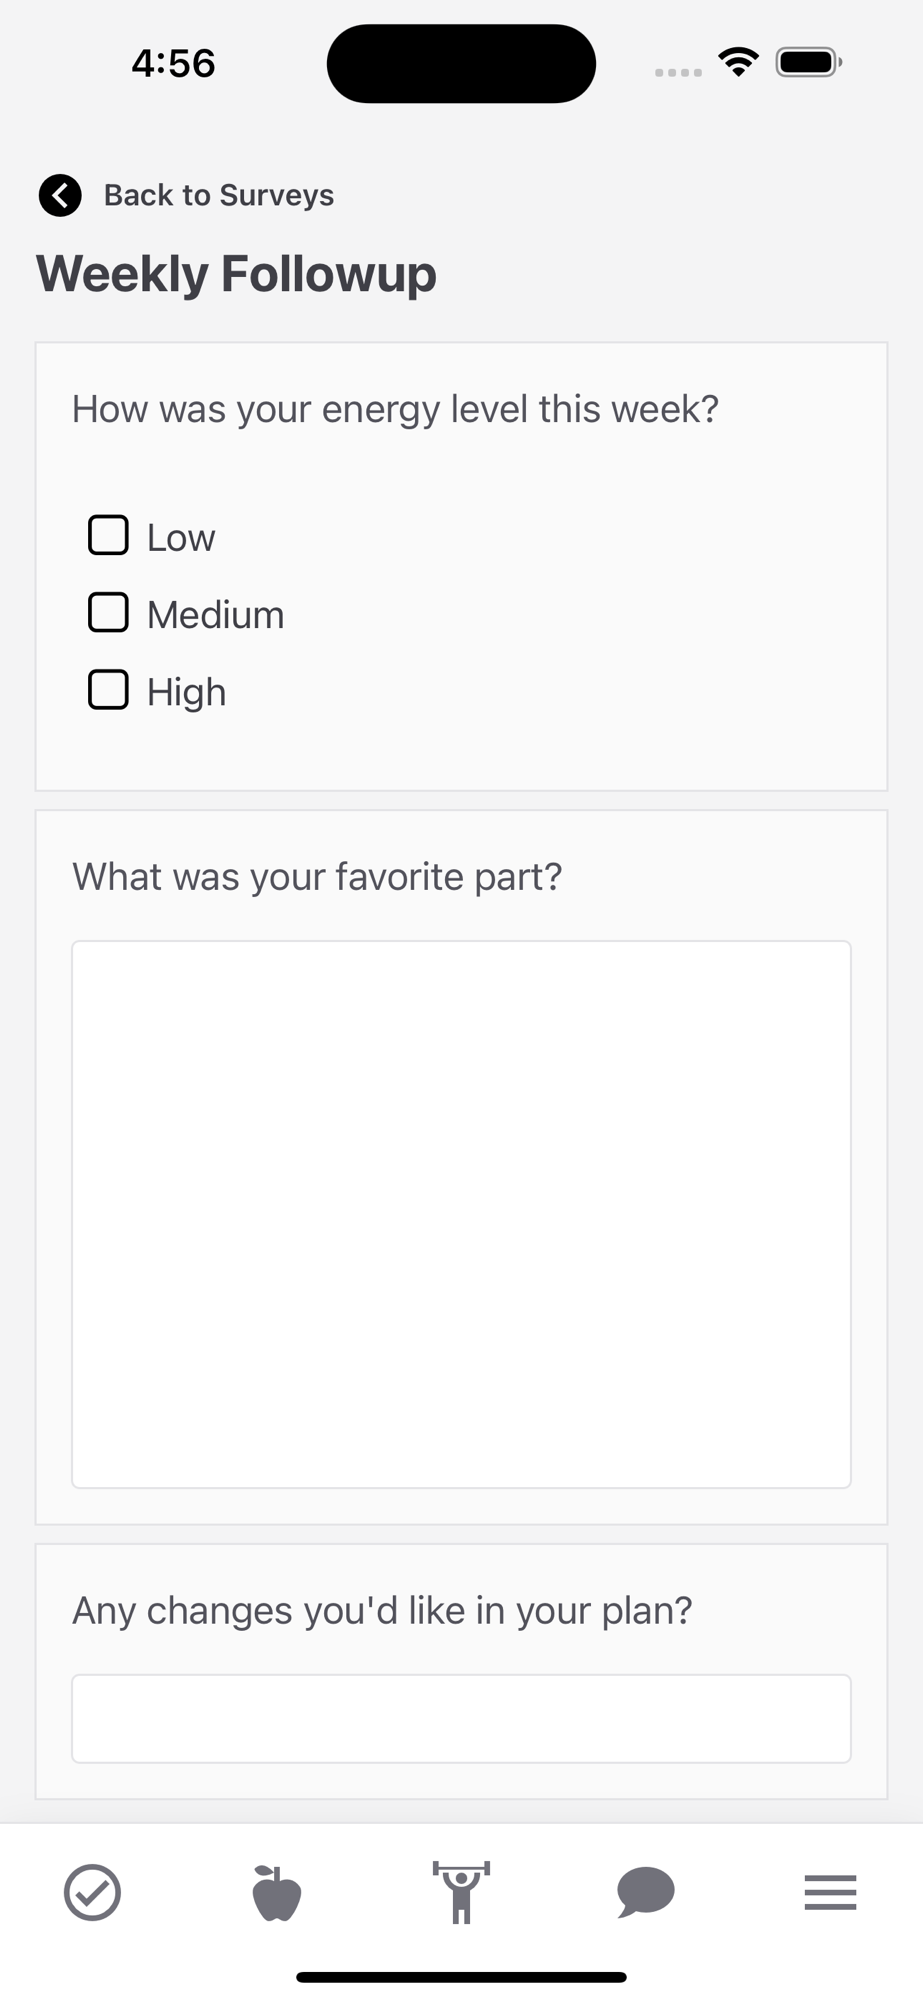Tap the Weekly Followup heading
Screen dimensions: 923x2000
coord(237,274)
